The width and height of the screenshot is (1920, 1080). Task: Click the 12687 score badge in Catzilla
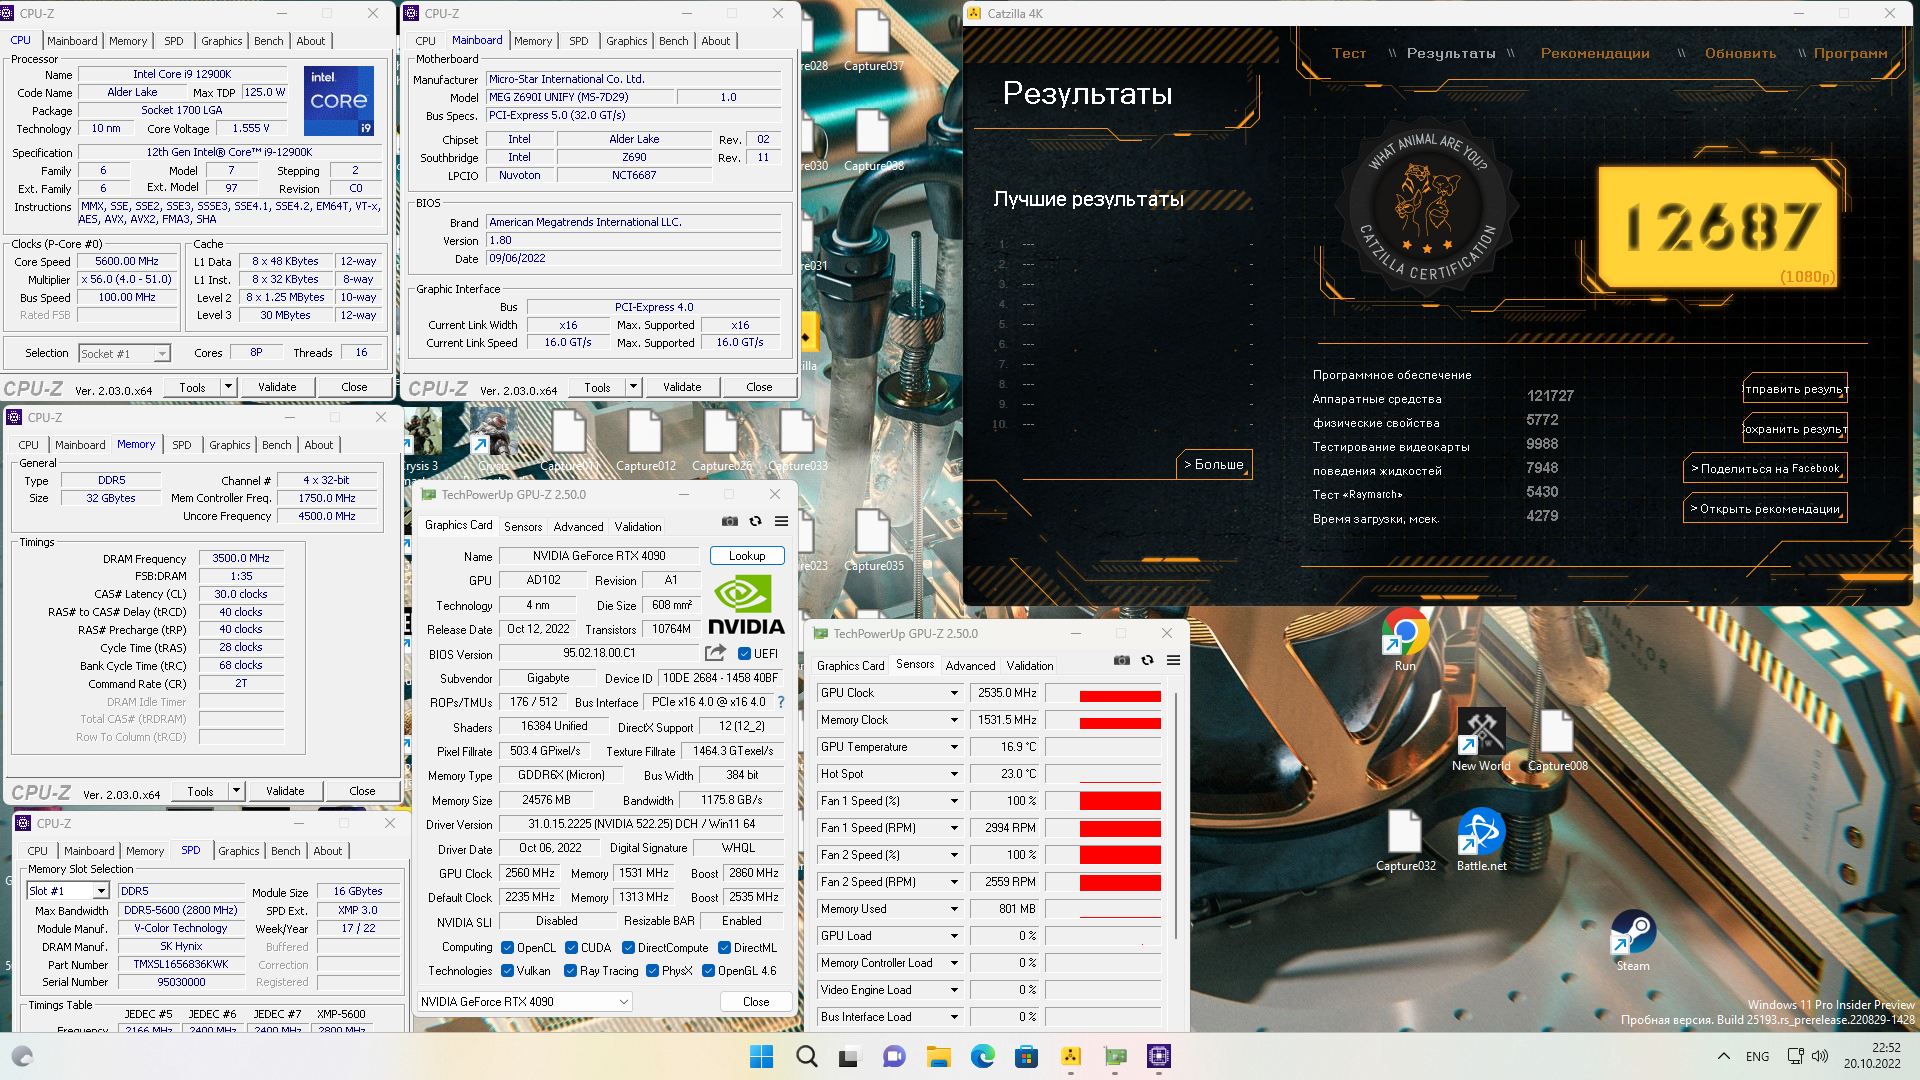pos(1716,226)
